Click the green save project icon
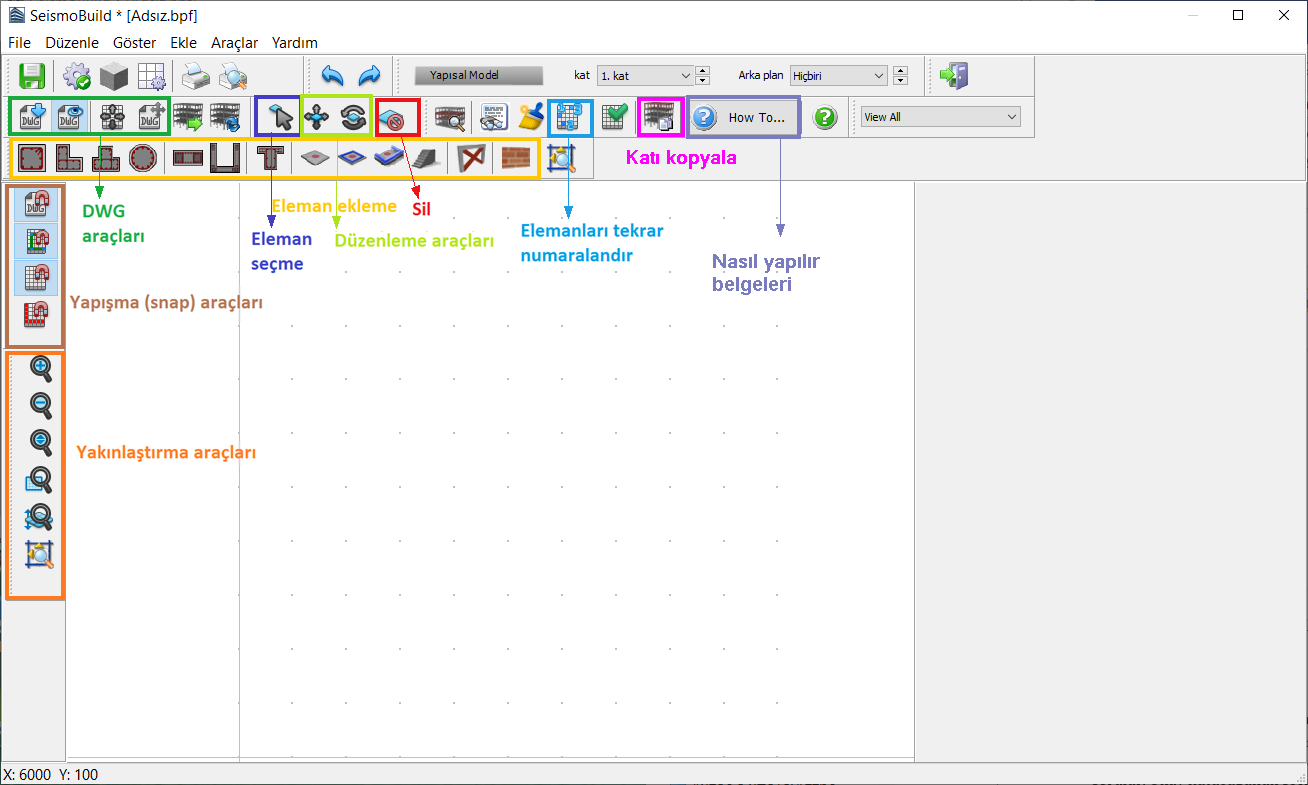Screen dimensions: 1308x785 point(32,76)
